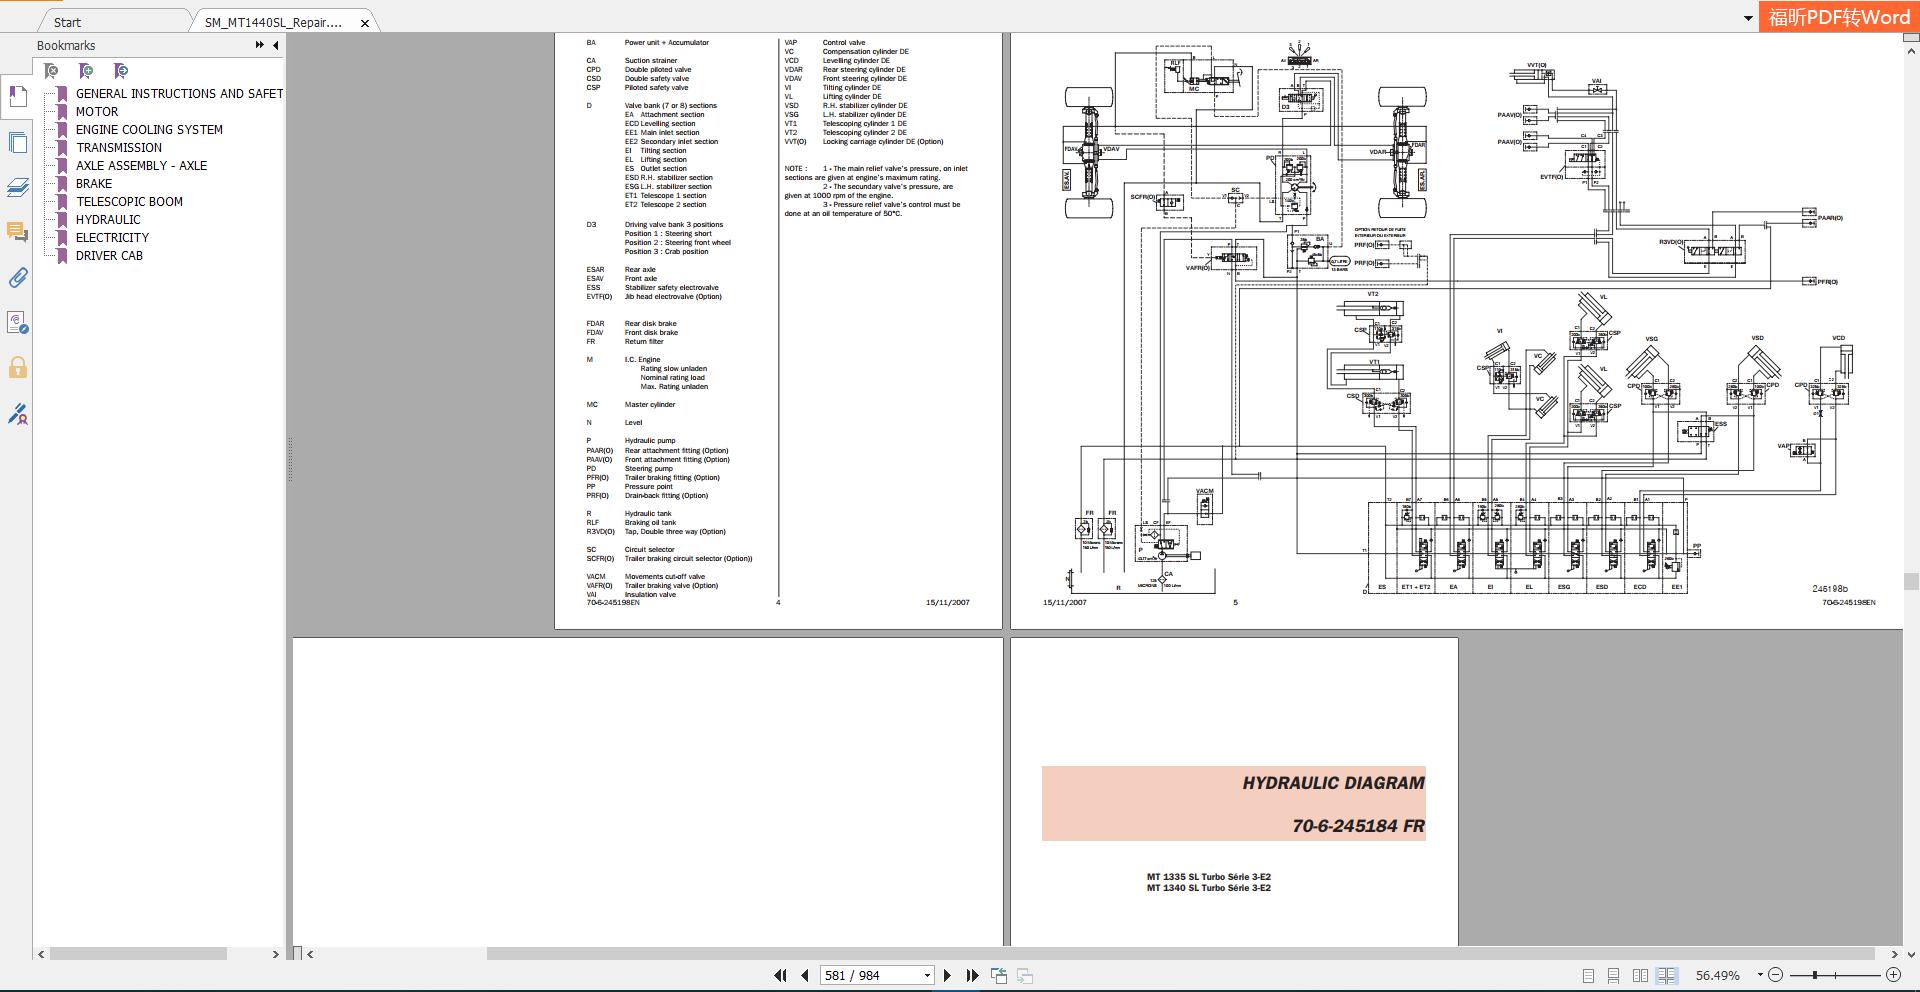This screenshot has width=1920, height=992.
Task: Open GENERAL INSTRUCTIONS AND SAFETY bookmark
Action: tap(179, 94)
